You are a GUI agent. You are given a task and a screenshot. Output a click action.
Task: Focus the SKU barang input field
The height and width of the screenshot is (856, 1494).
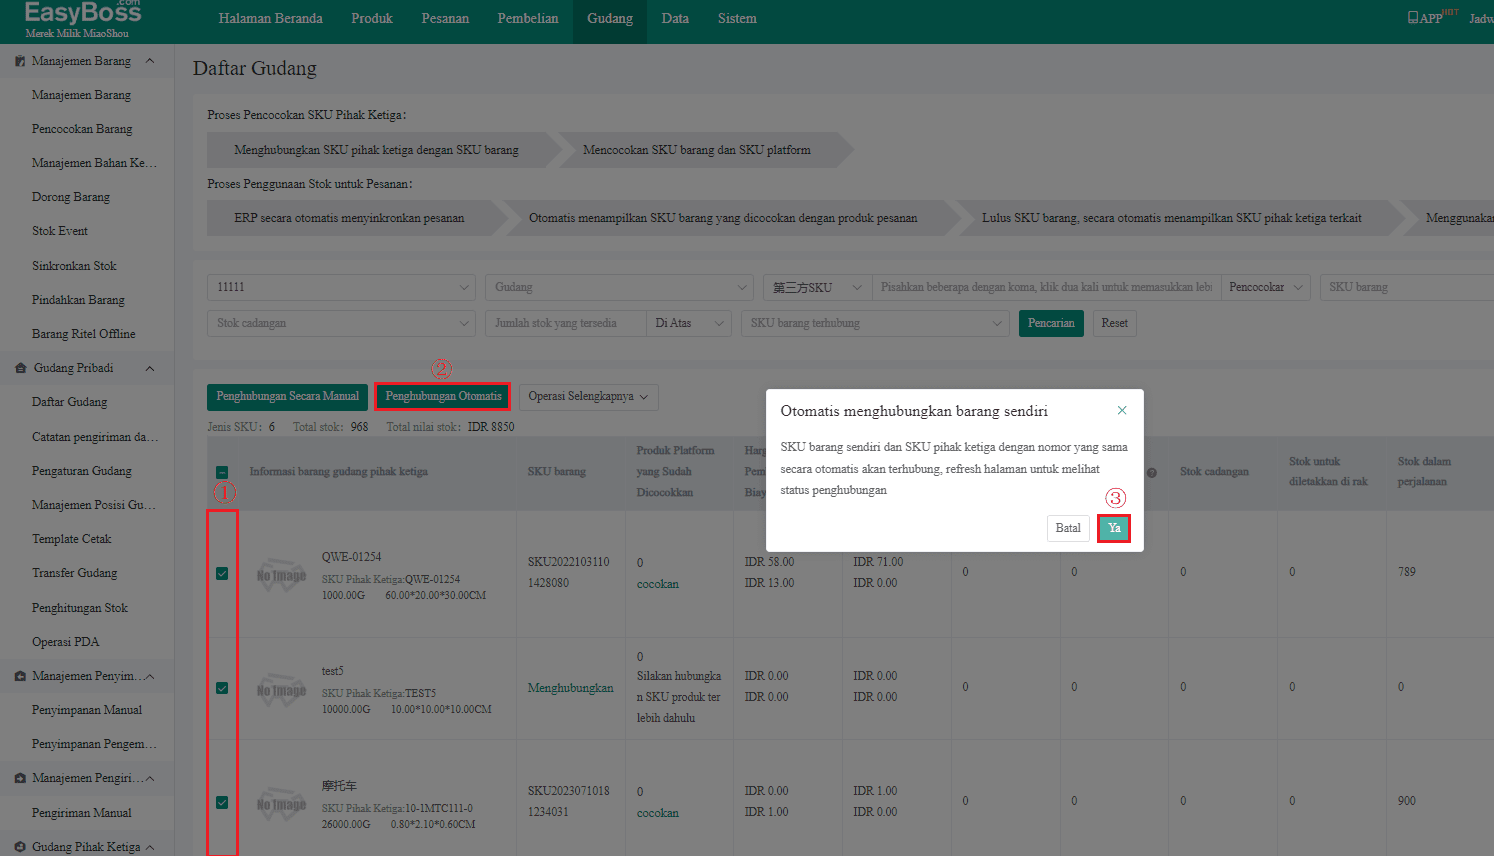[1407, 287]
